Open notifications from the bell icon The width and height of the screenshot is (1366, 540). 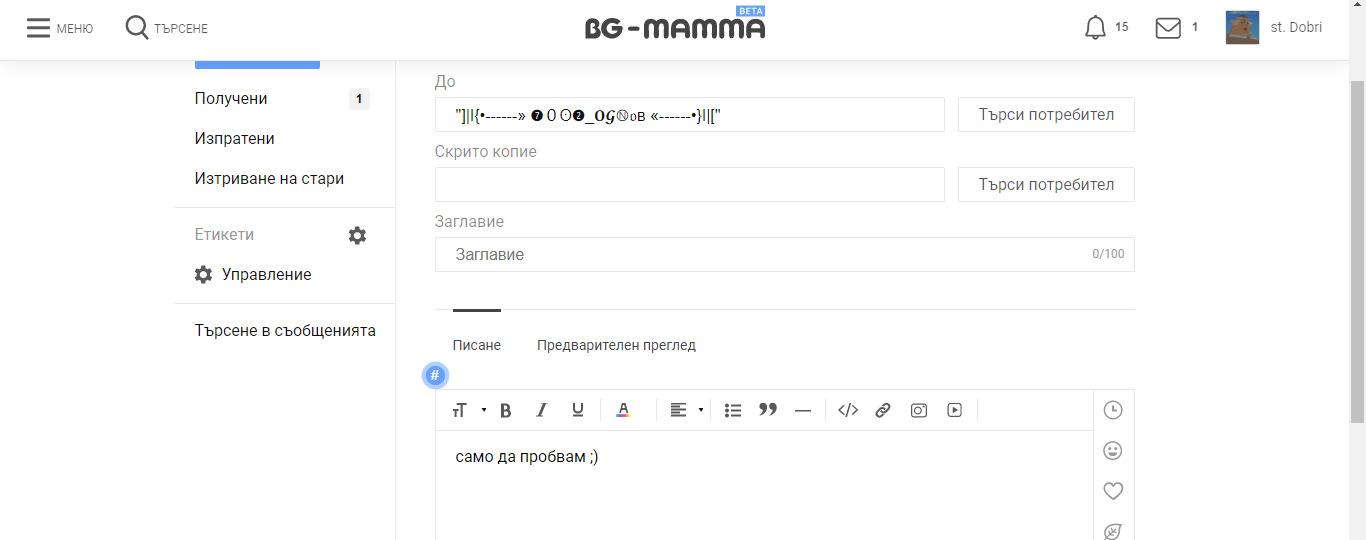[1096, 28]
